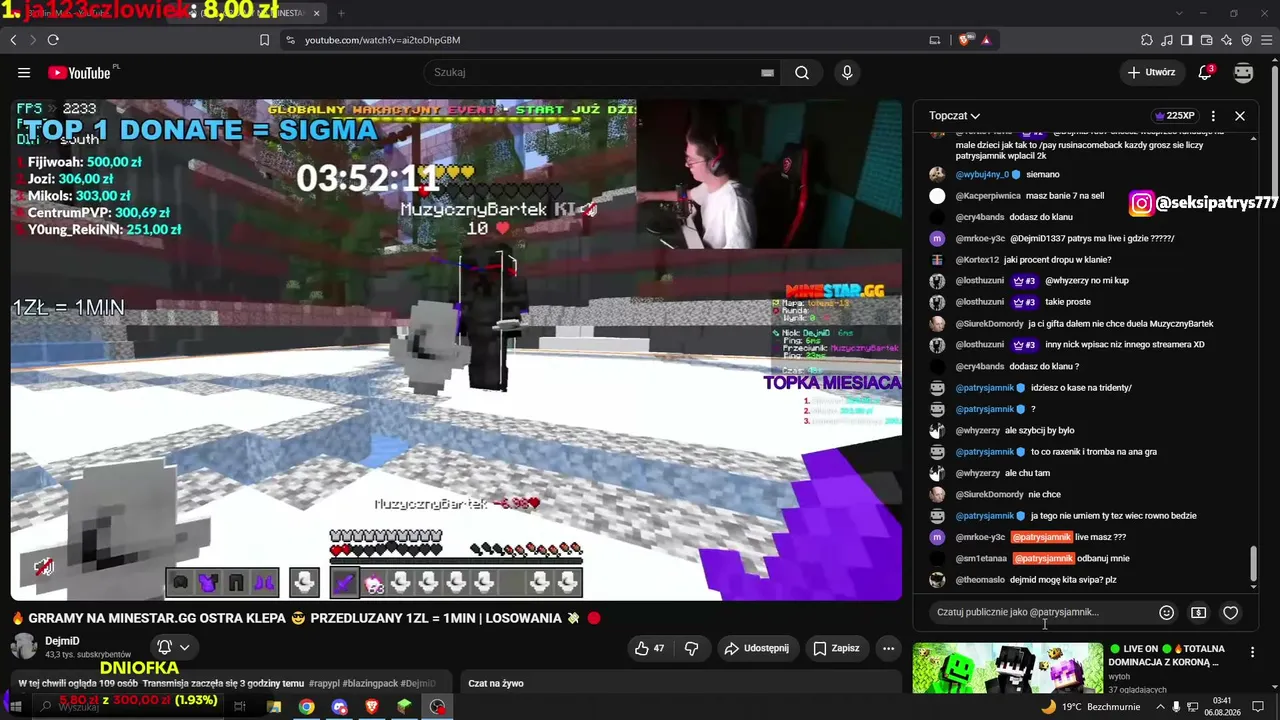Click the browser address bar URL
The height and width of the screenshot is (720, 1280).
[382, 40]
